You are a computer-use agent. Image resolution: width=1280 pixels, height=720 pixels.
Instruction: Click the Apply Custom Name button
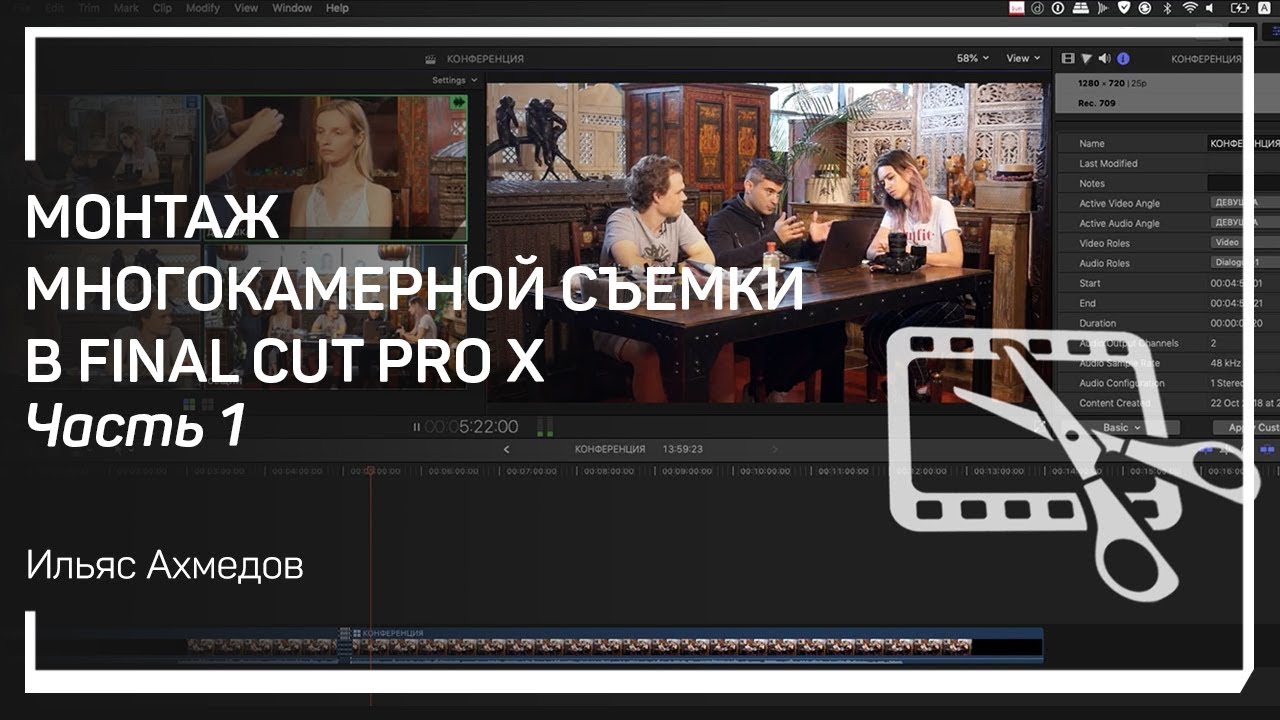click(x=1246, y=427)
